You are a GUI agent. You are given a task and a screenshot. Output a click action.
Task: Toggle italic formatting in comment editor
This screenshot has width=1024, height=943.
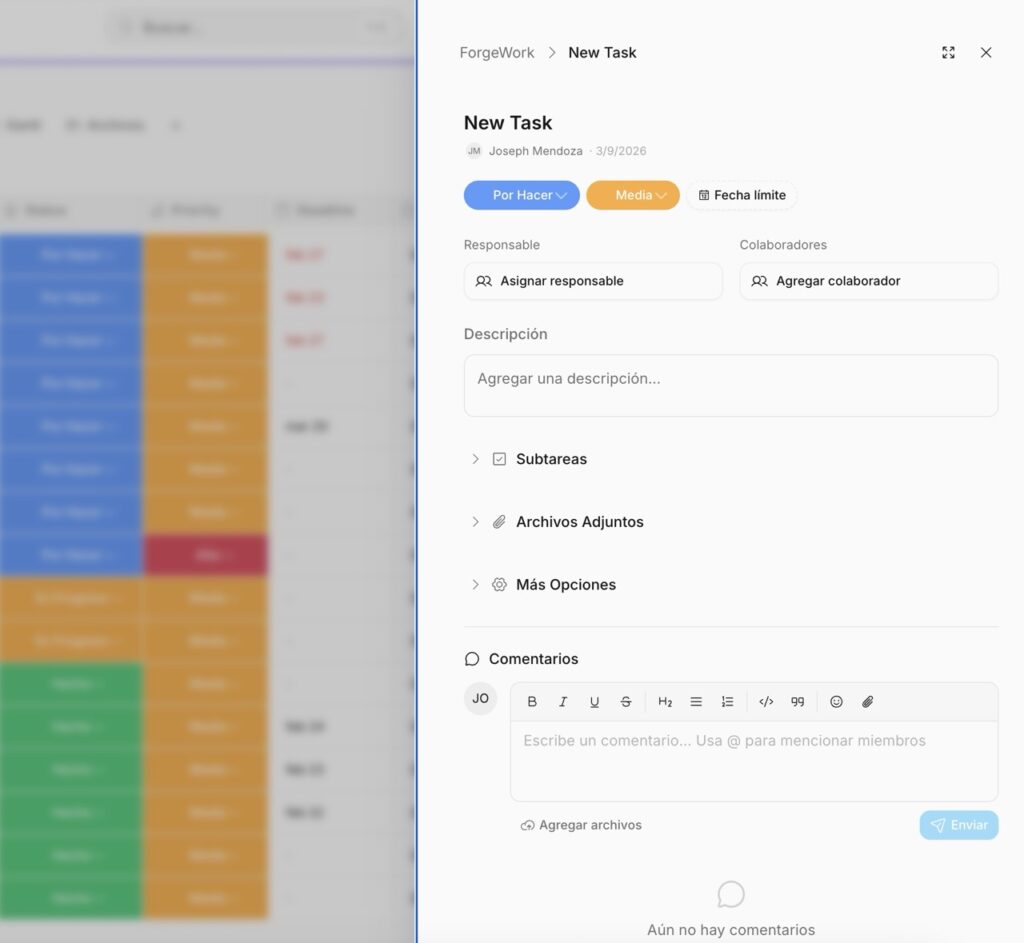point(563,702)
